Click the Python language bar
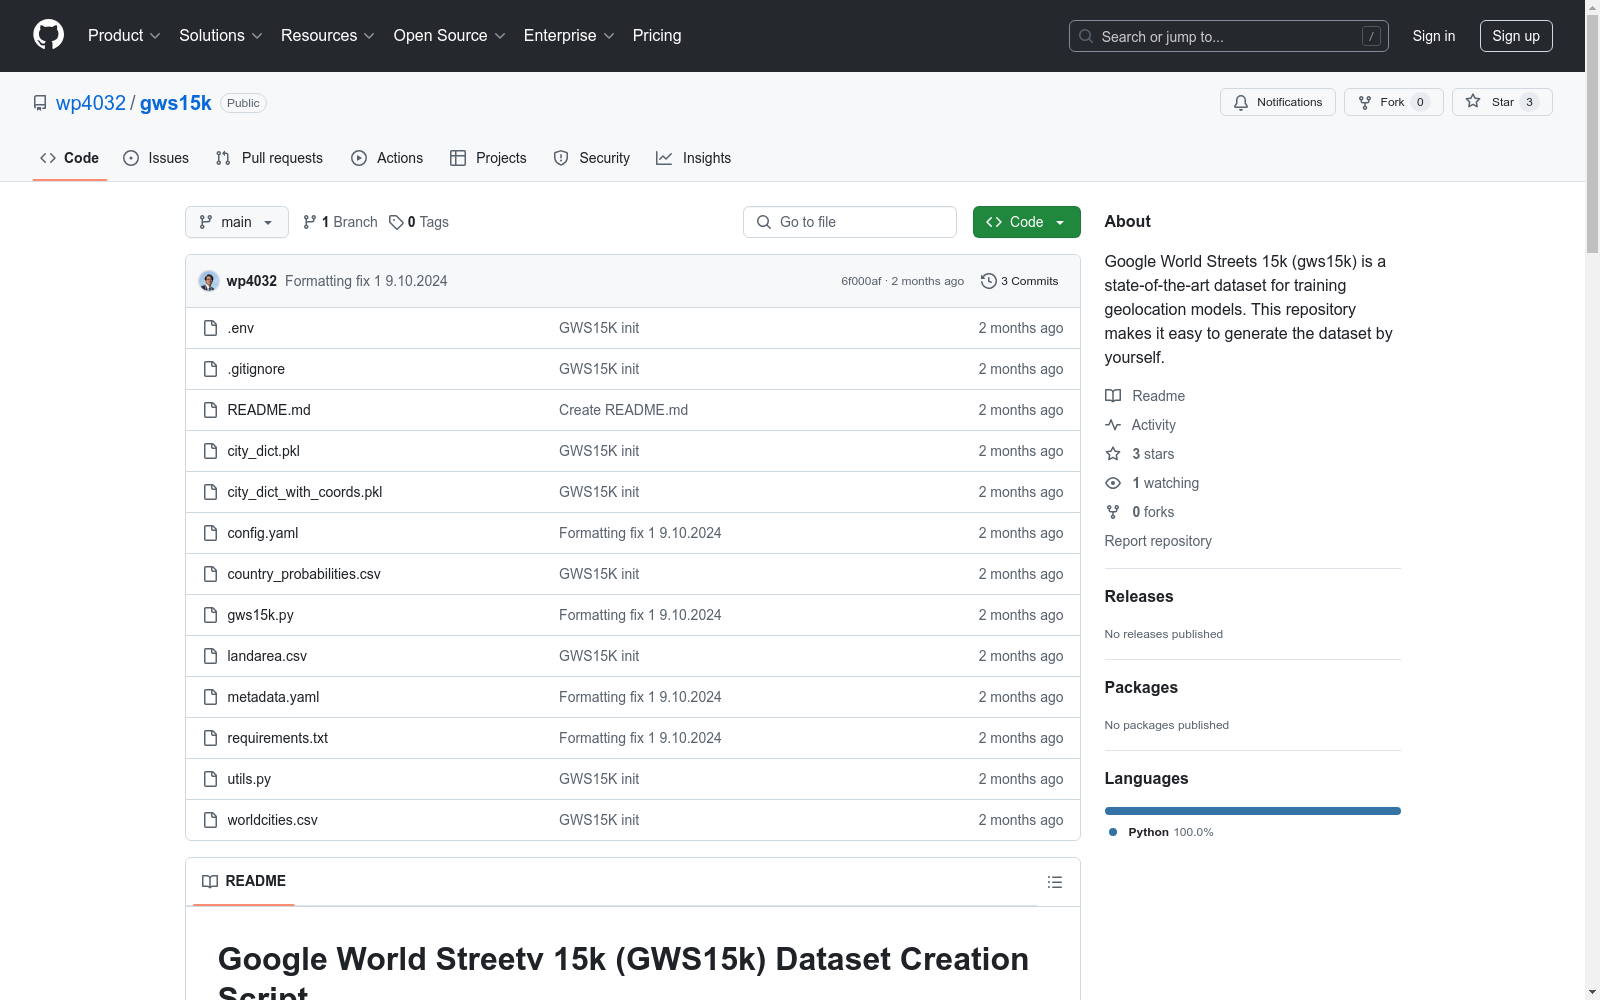Screen dimensions: 1600x1000 click(x=1253, y=811)
